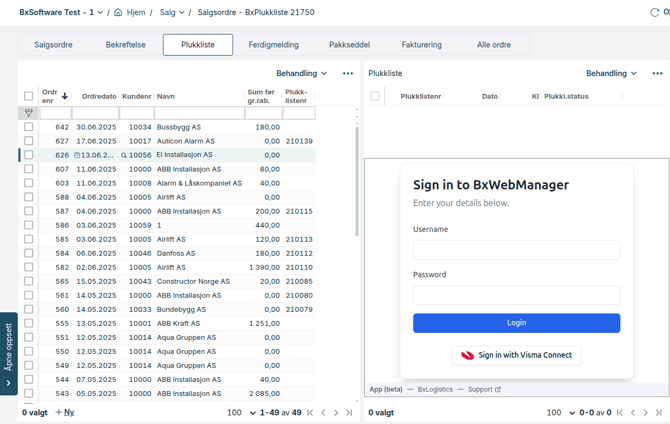Click the plus icon next to Ny

click(59, 412)
